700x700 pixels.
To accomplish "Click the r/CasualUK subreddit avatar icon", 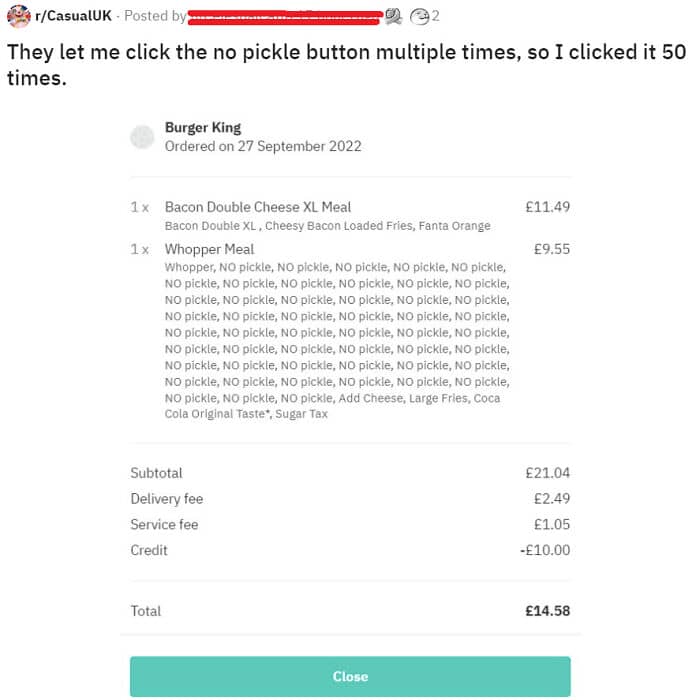I will [x=18, y=16].
